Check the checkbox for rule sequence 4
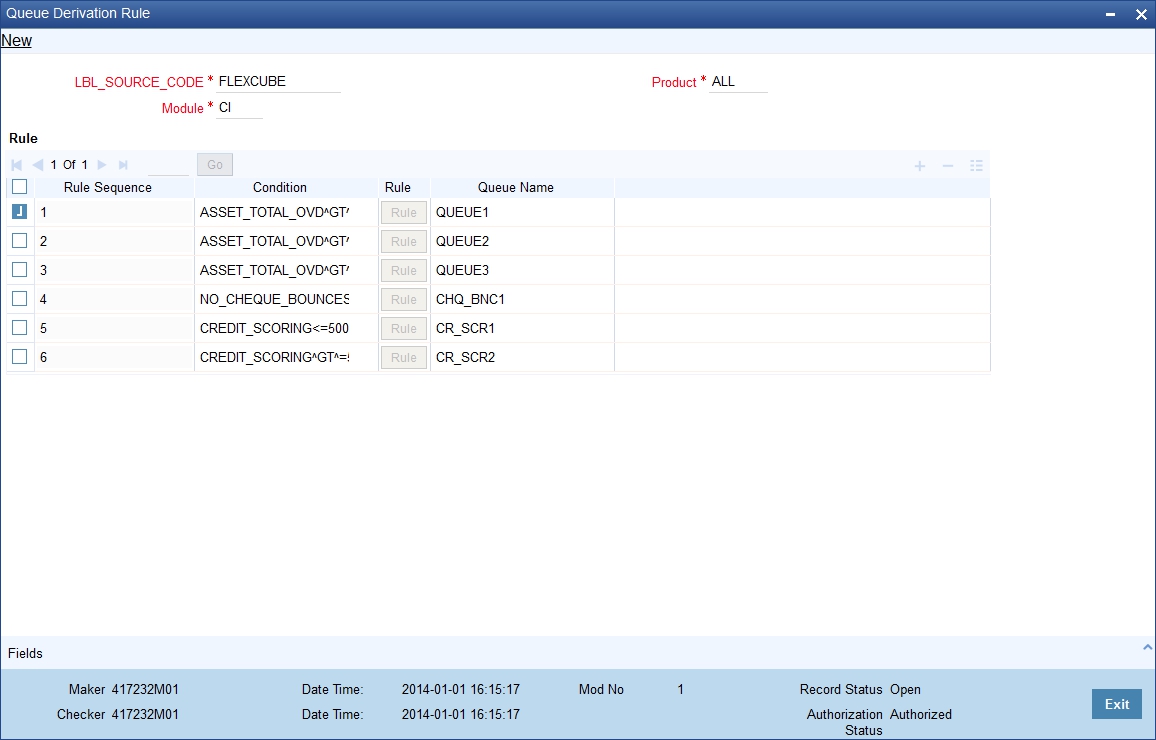 [20, 299]
